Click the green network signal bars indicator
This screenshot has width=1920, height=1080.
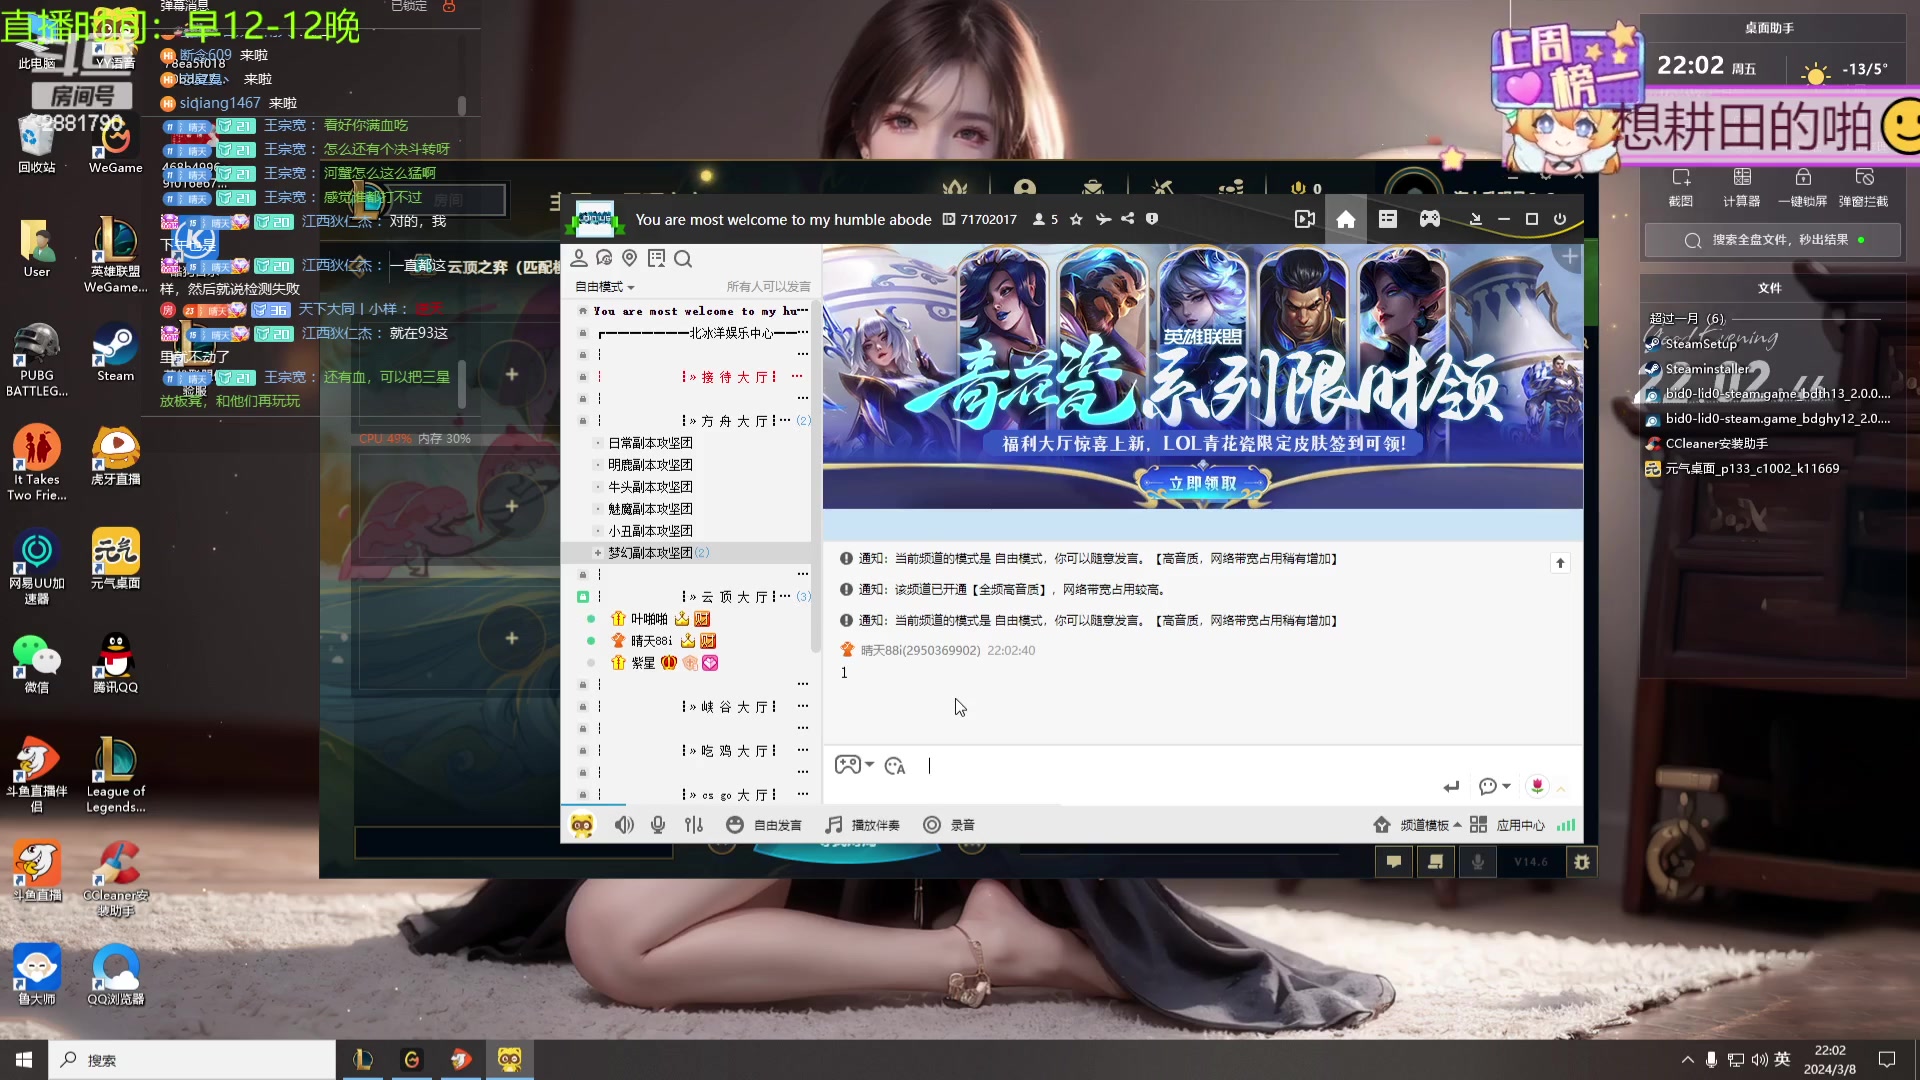click(1567, 824)
